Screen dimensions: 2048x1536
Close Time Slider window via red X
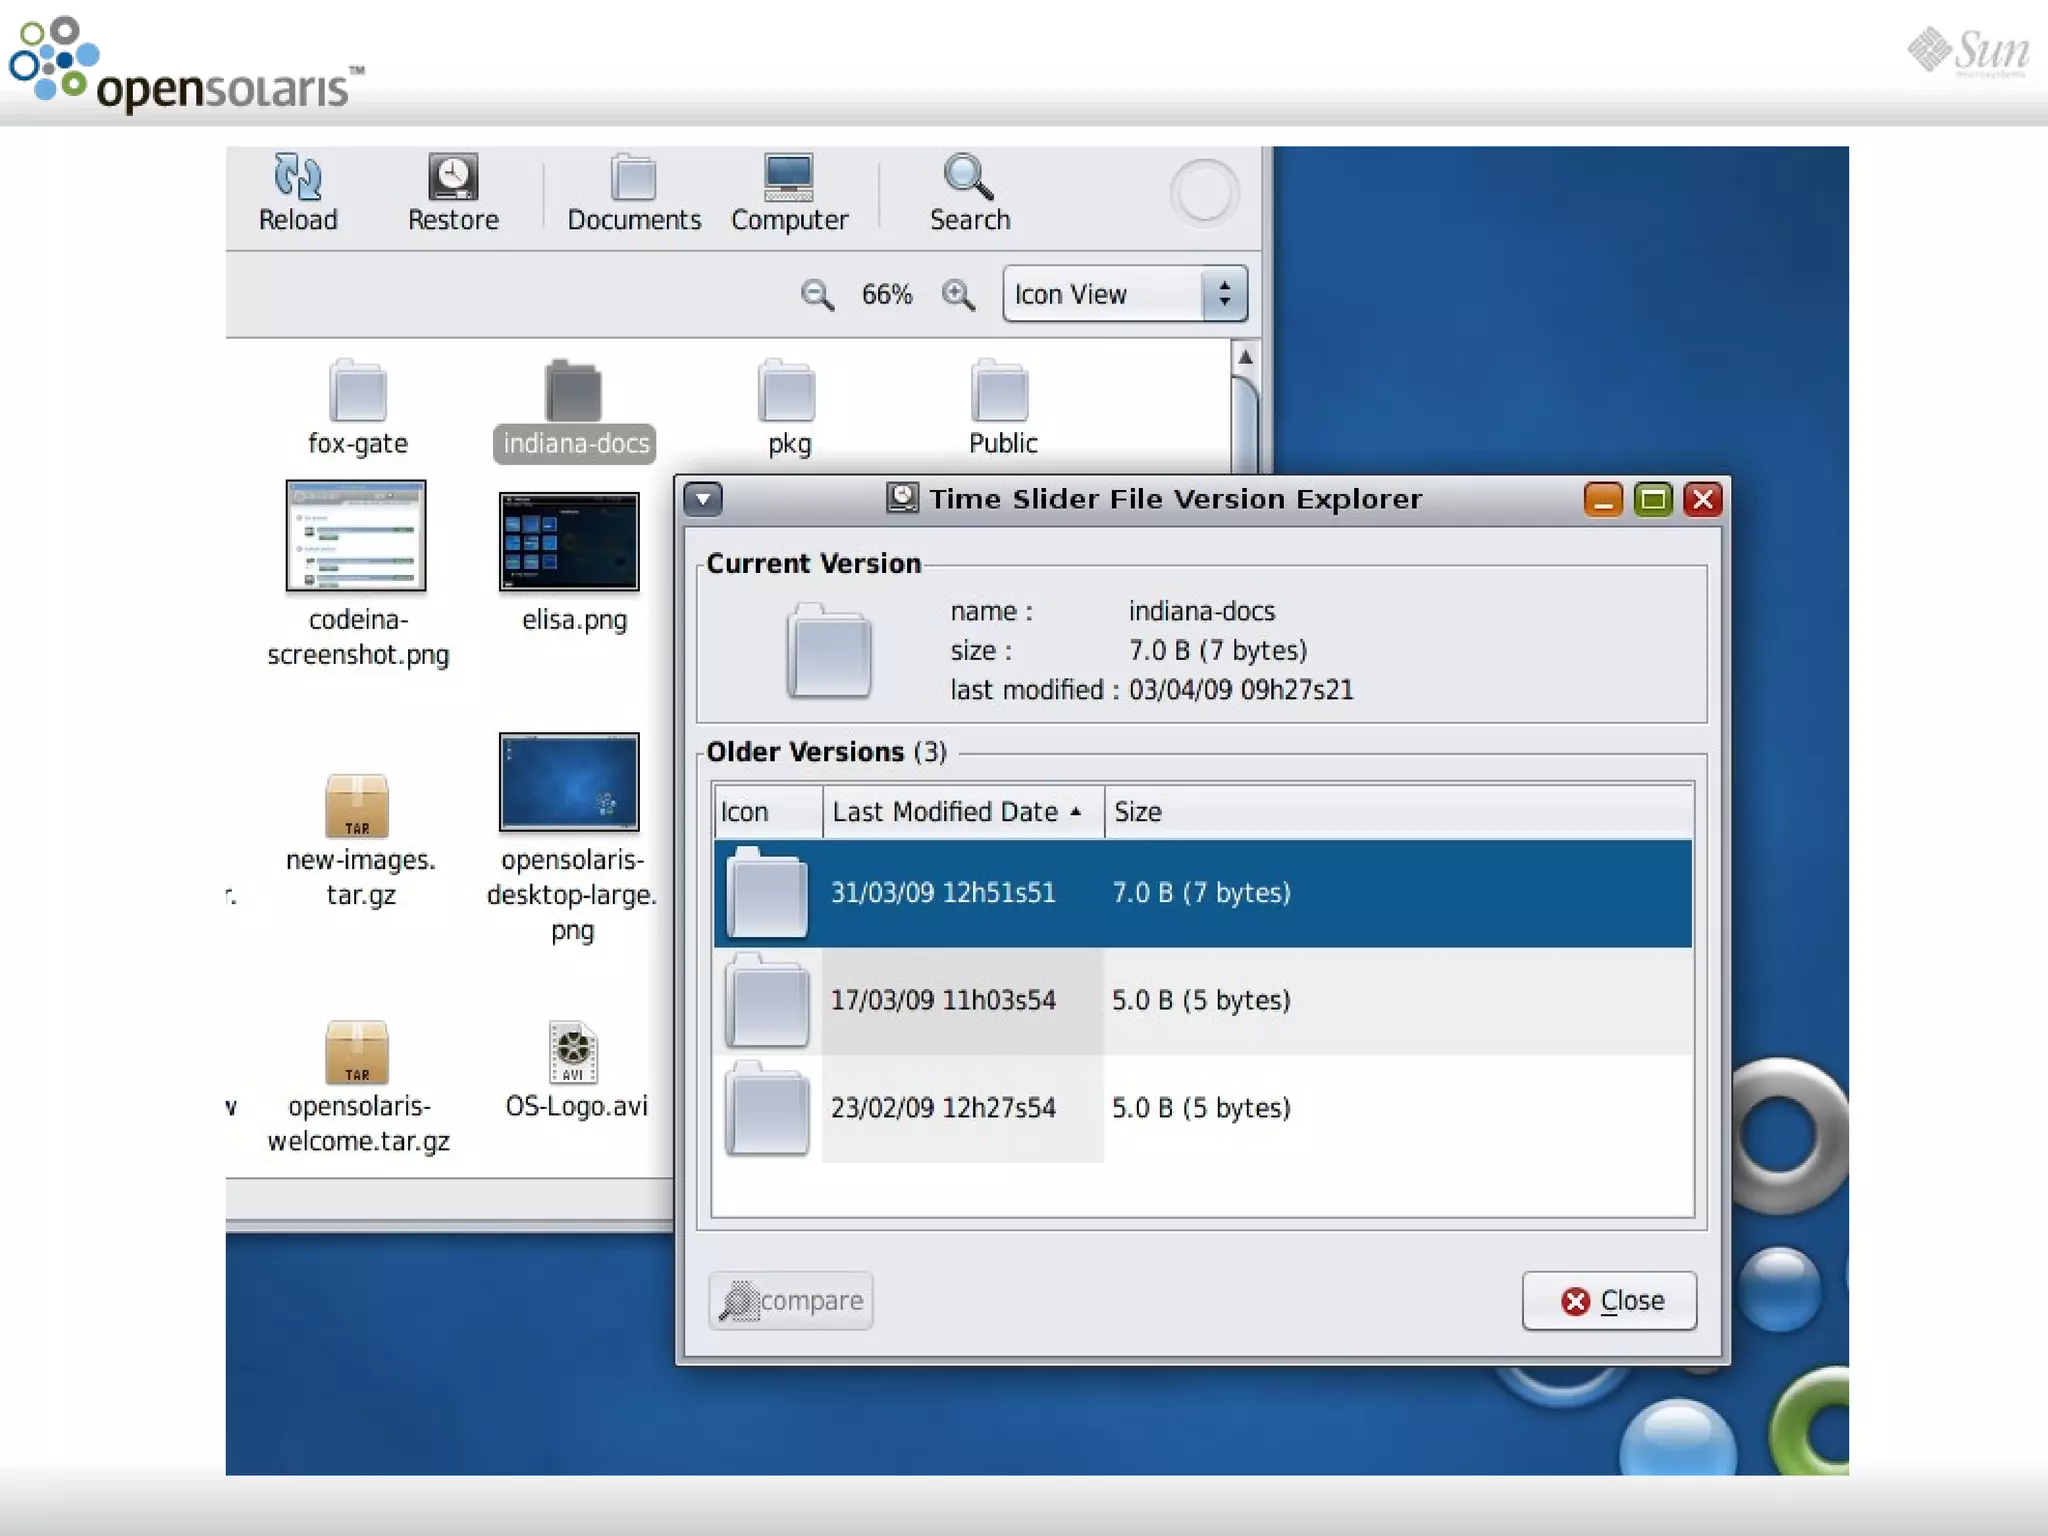click(x=1703, y=499)
